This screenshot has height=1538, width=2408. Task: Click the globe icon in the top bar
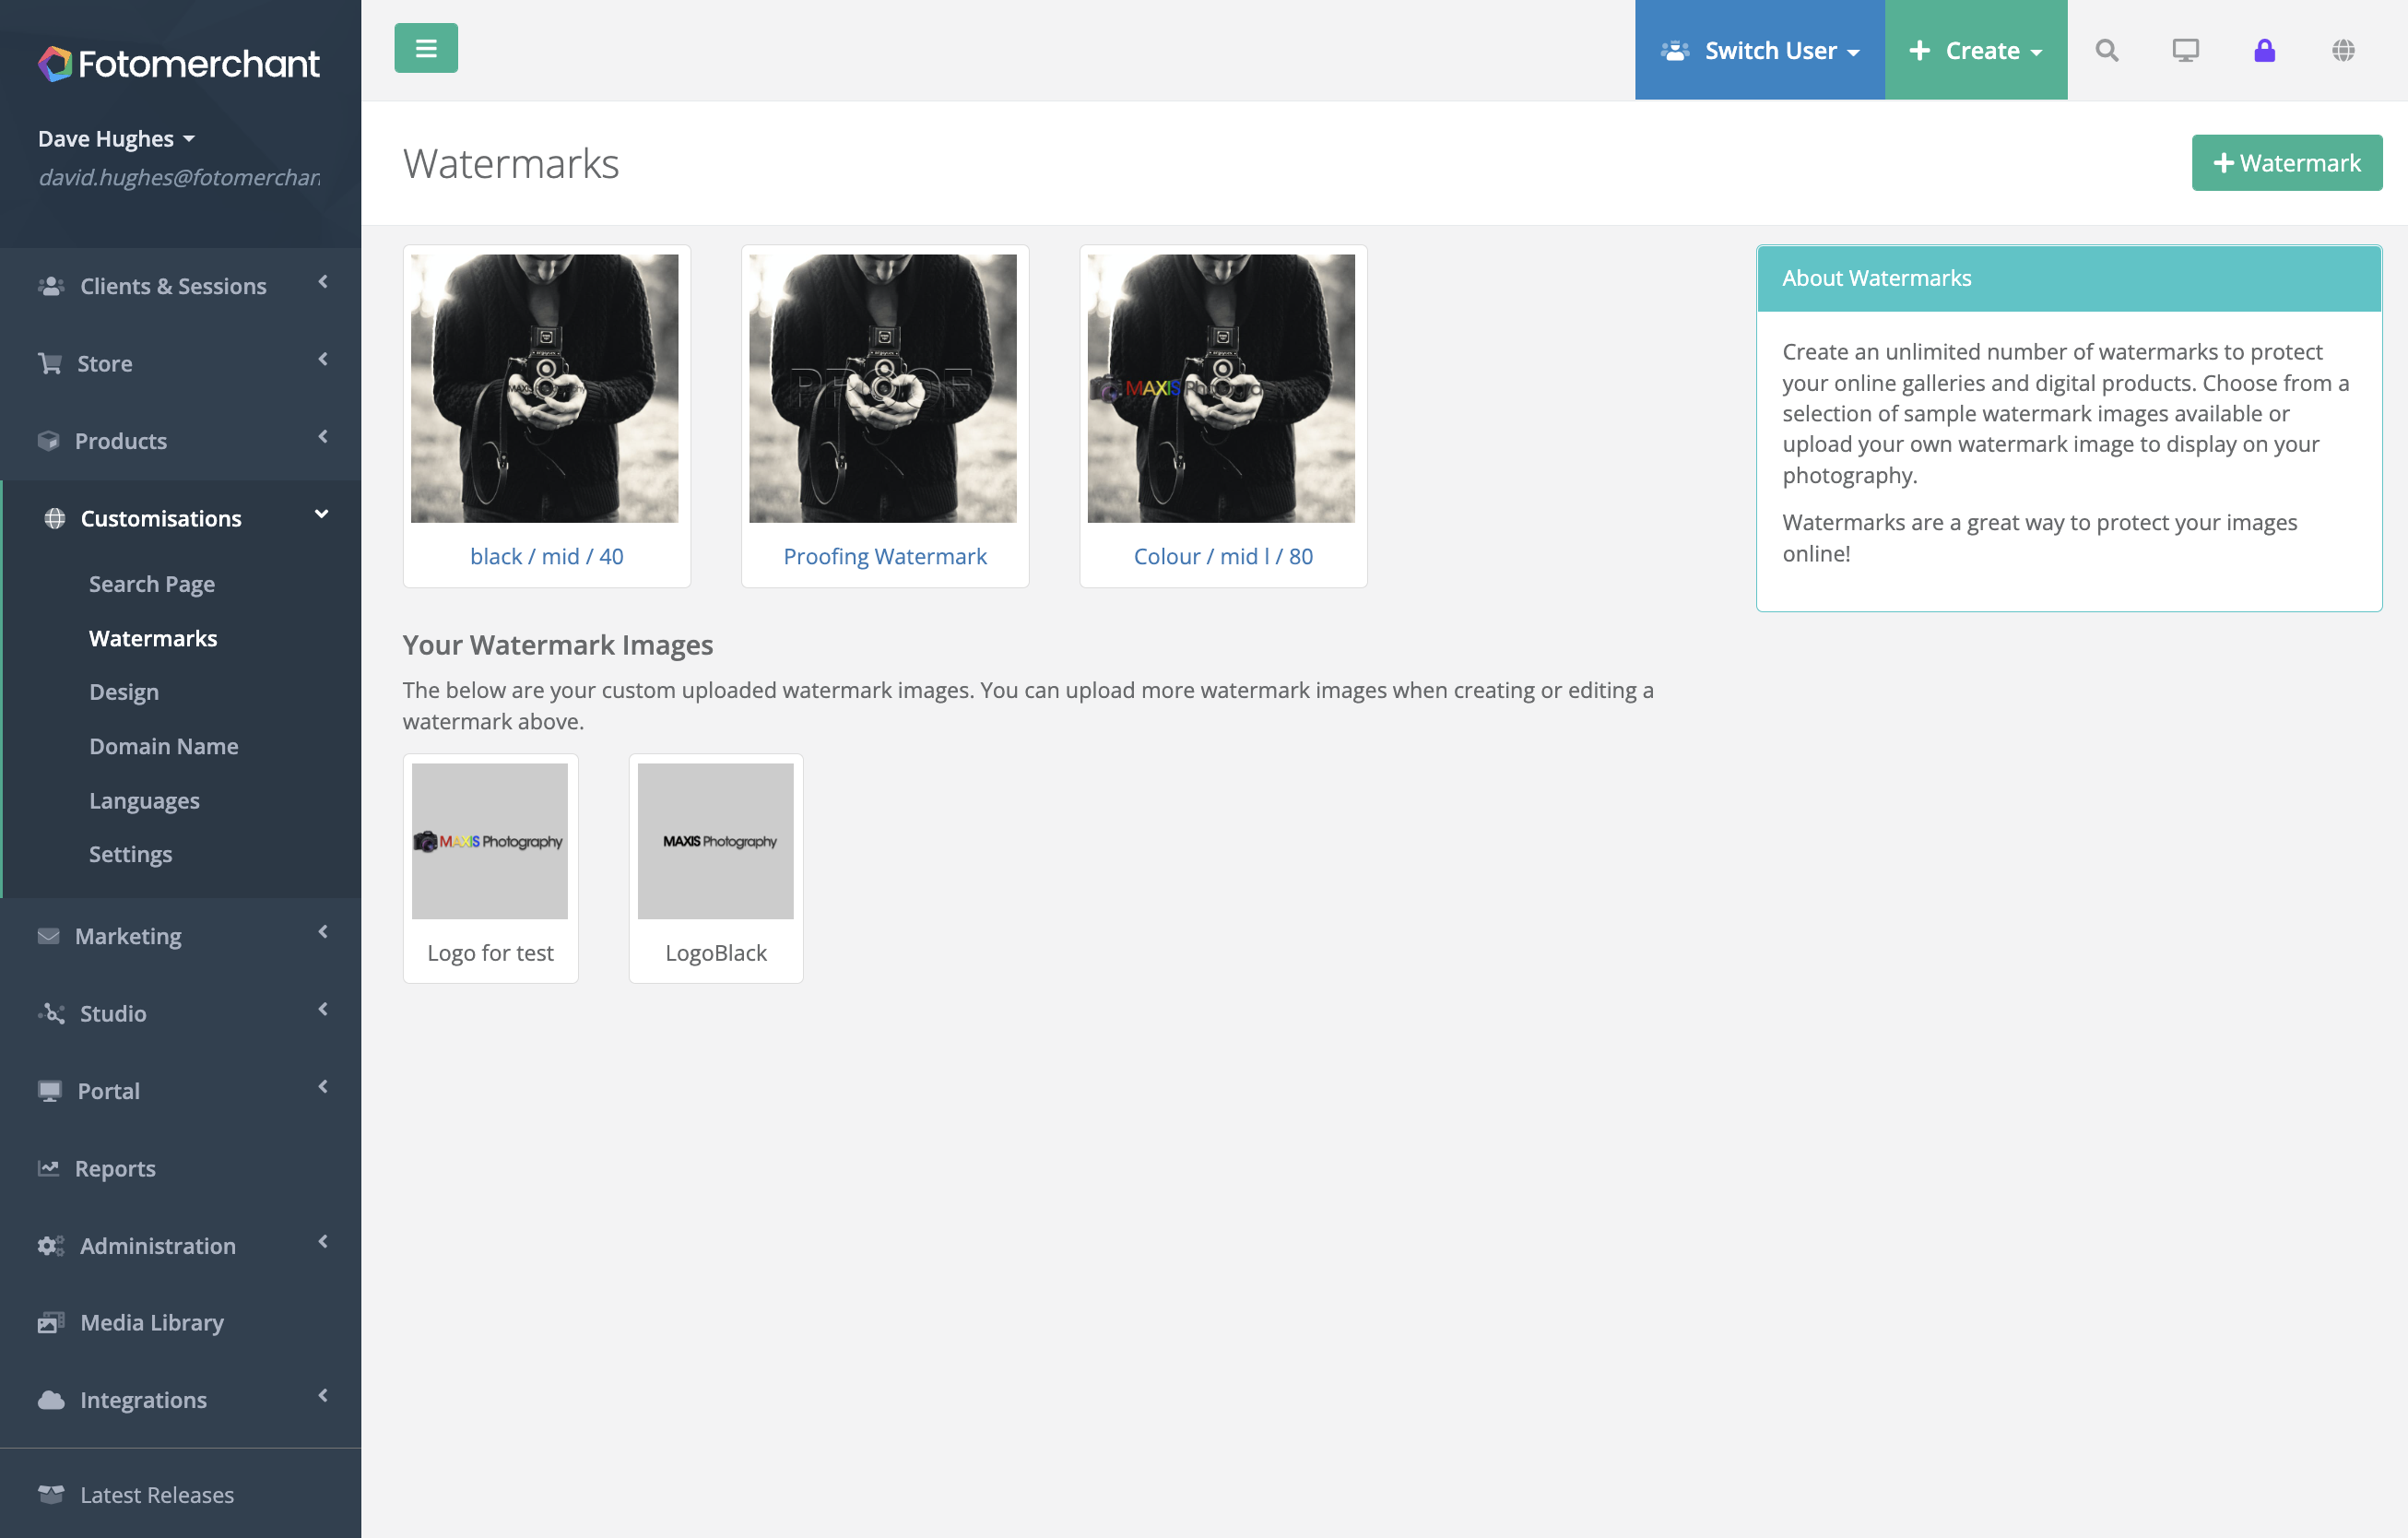tap(2343, 50)
